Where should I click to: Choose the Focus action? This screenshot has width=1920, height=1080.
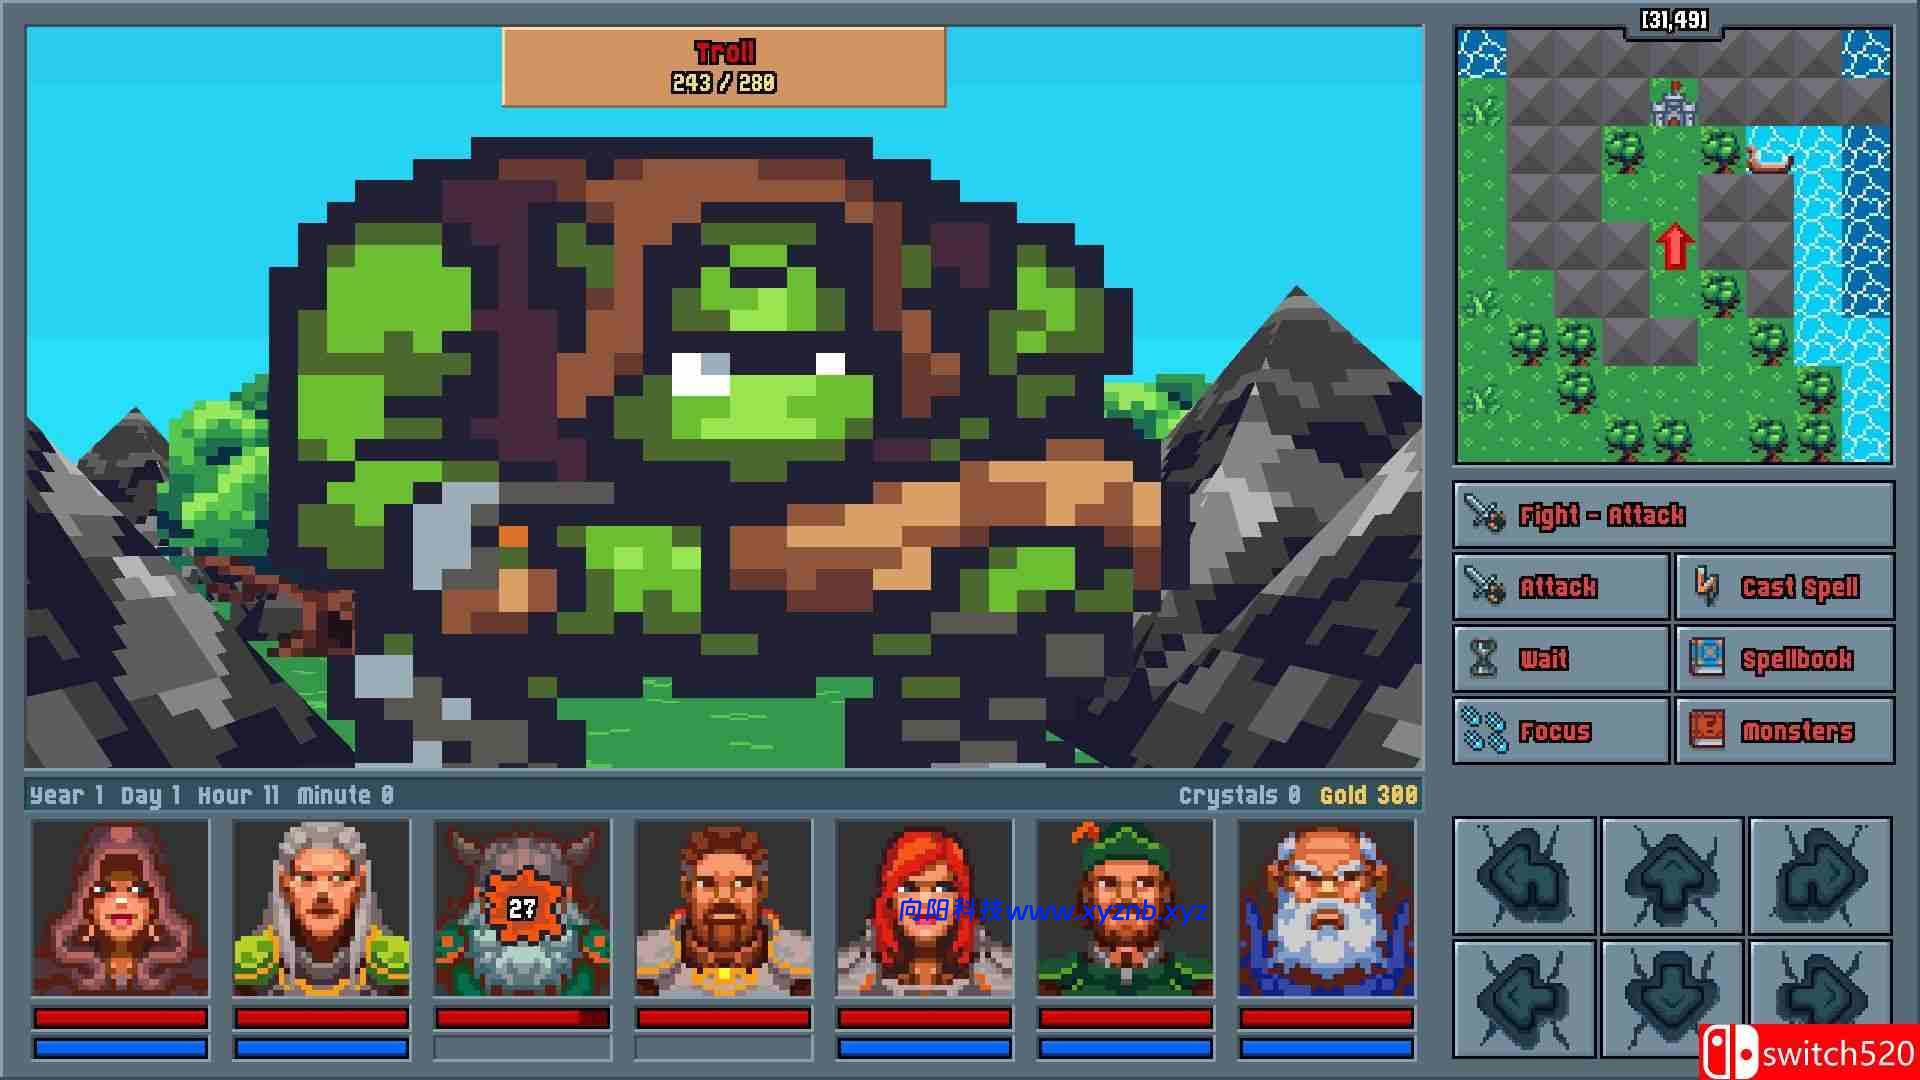[x=1561, y=731]
